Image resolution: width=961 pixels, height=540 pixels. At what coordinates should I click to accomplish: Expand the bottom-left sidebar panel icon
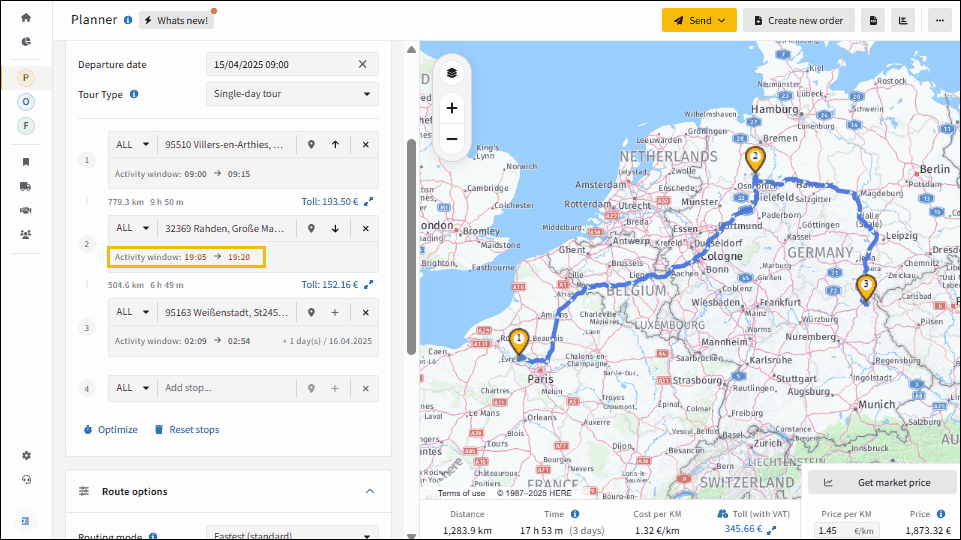tap(26, 520)
